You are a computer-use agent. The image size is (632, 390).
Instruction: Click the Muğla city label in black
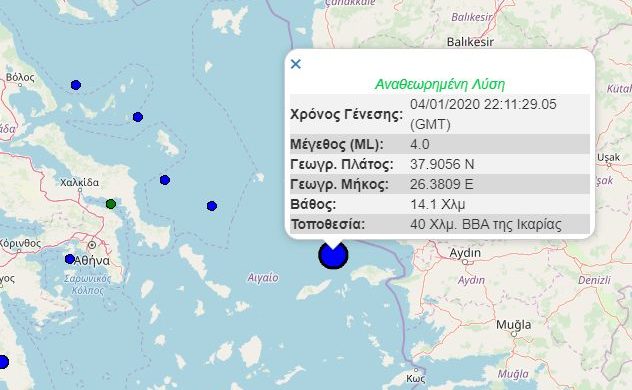(x=513, y=325)
